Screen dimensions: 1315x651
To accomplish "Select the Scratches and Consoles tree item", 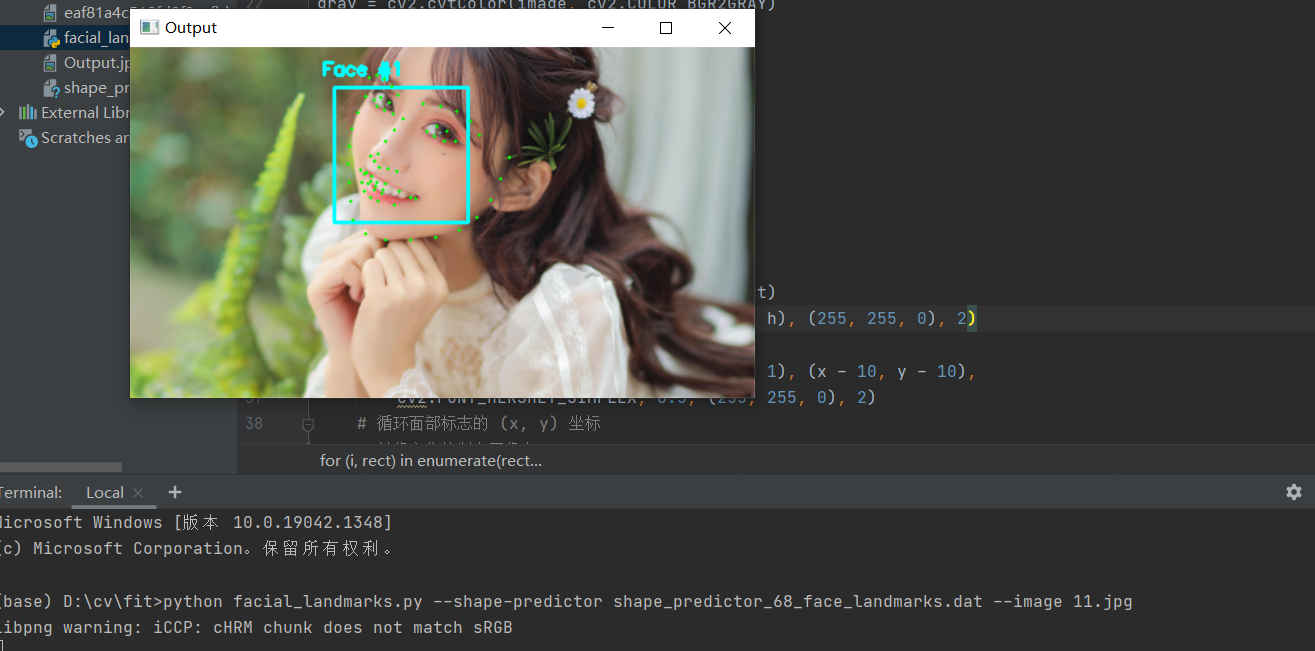I will coord(84,138).
